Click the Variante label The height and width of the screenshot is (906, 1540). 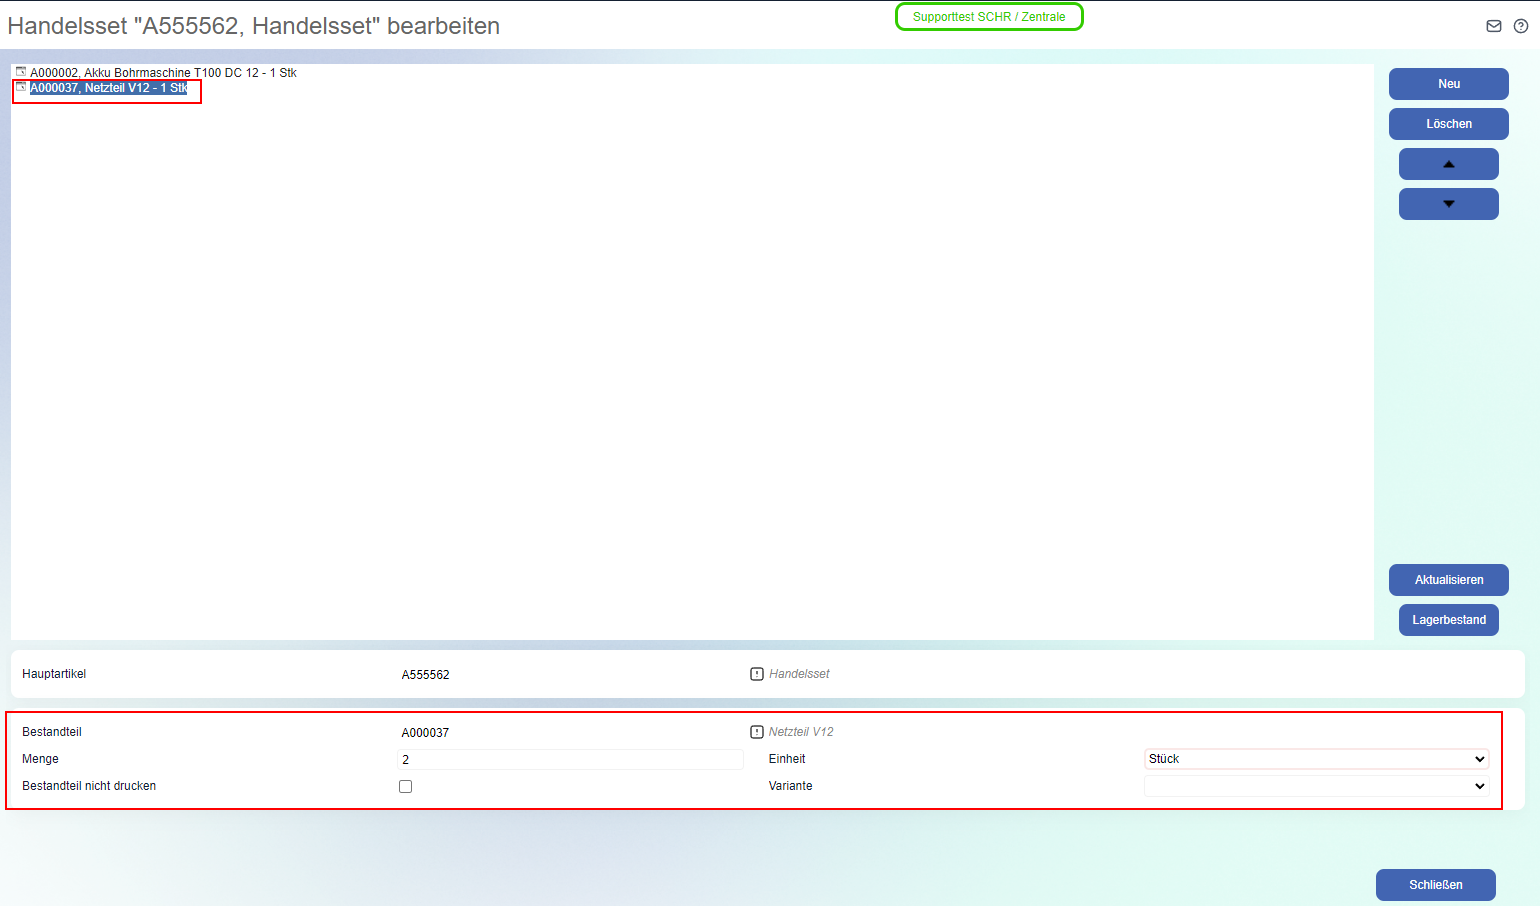(790, 786)
